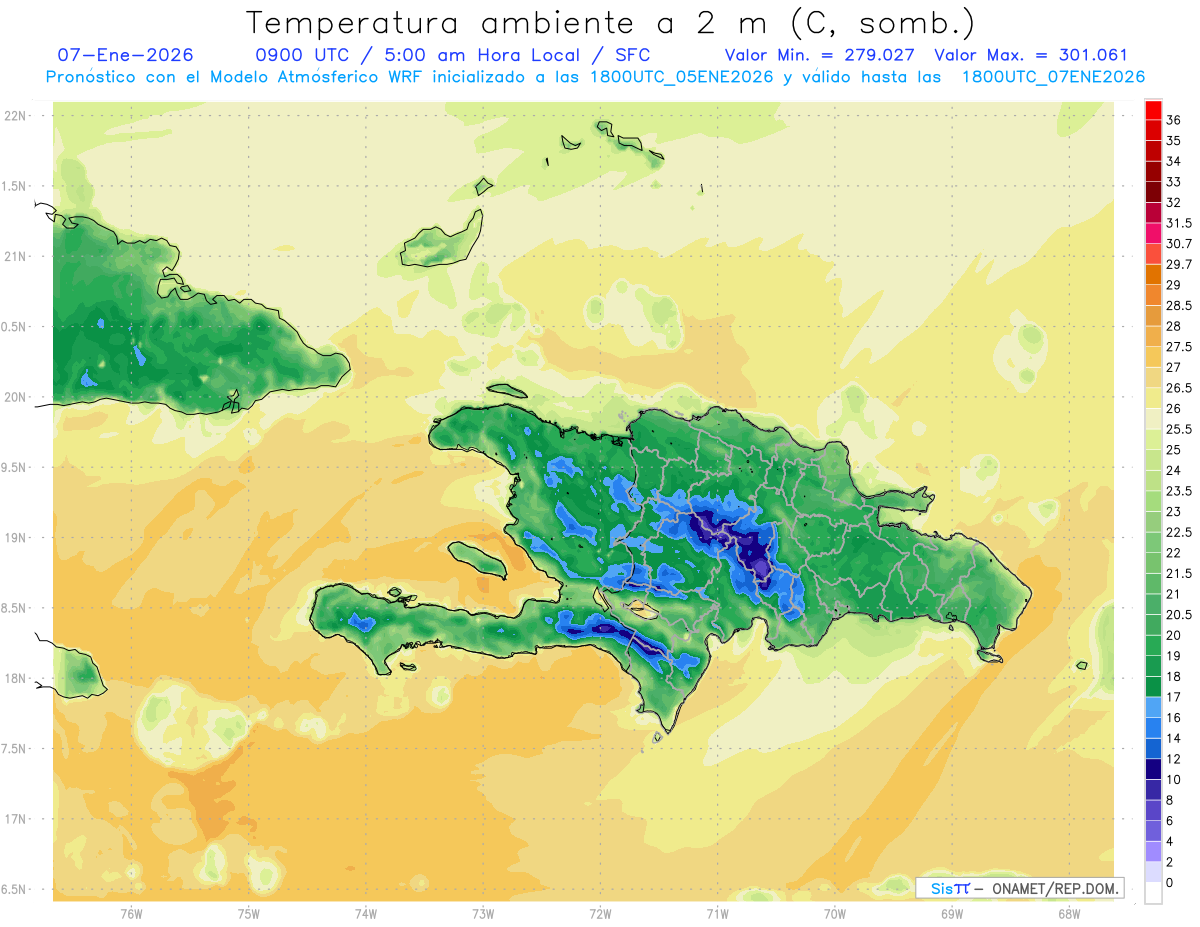
Task: Click the color scale value '27.5'
Action: point(1179,347)
